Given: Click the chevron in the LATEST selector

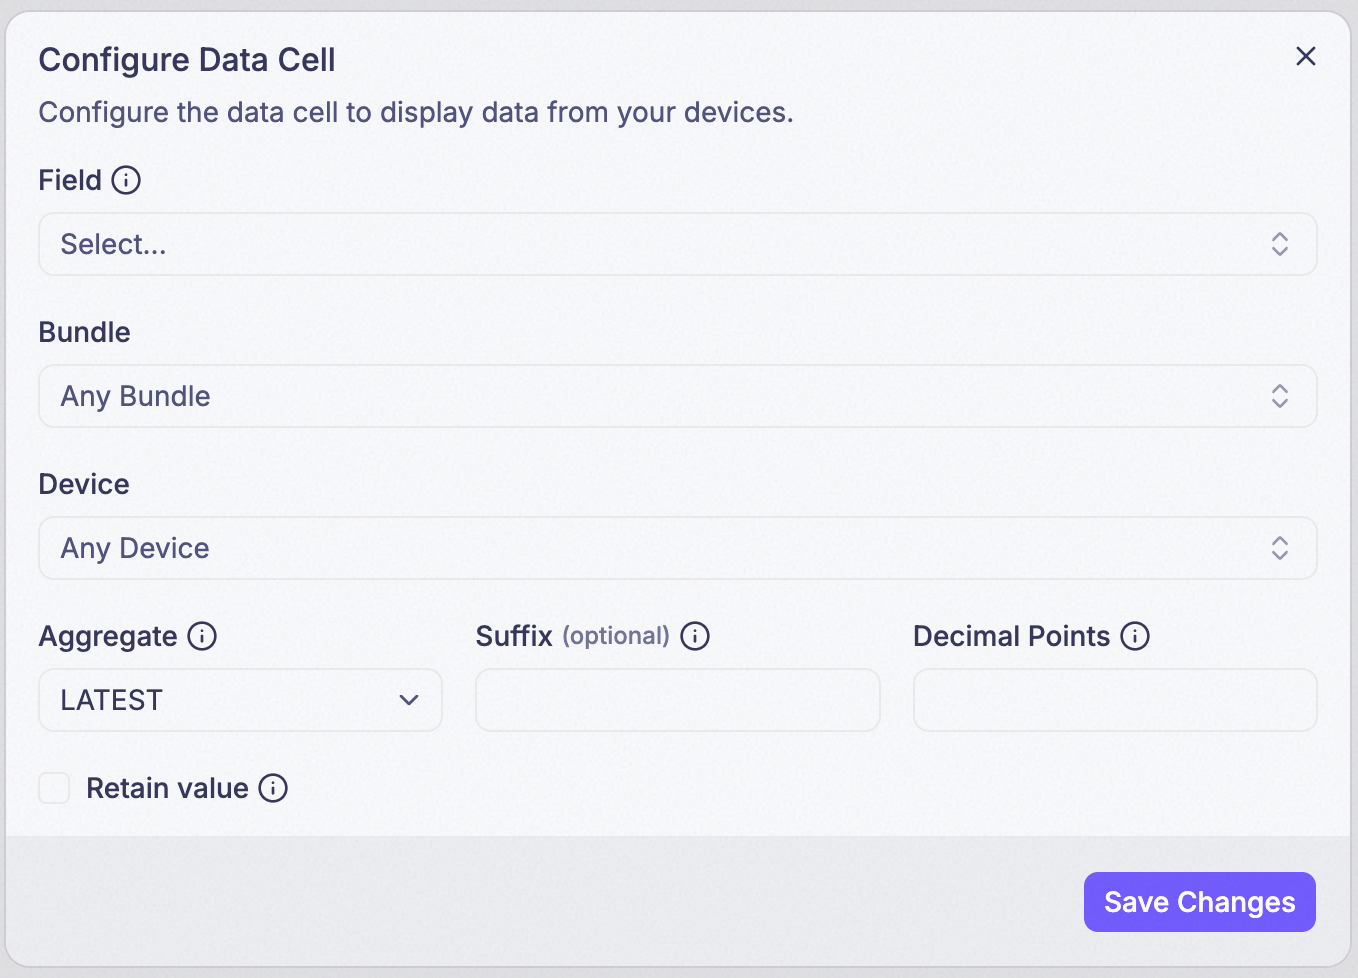Looking at the screenshot, I should (409, 700).
